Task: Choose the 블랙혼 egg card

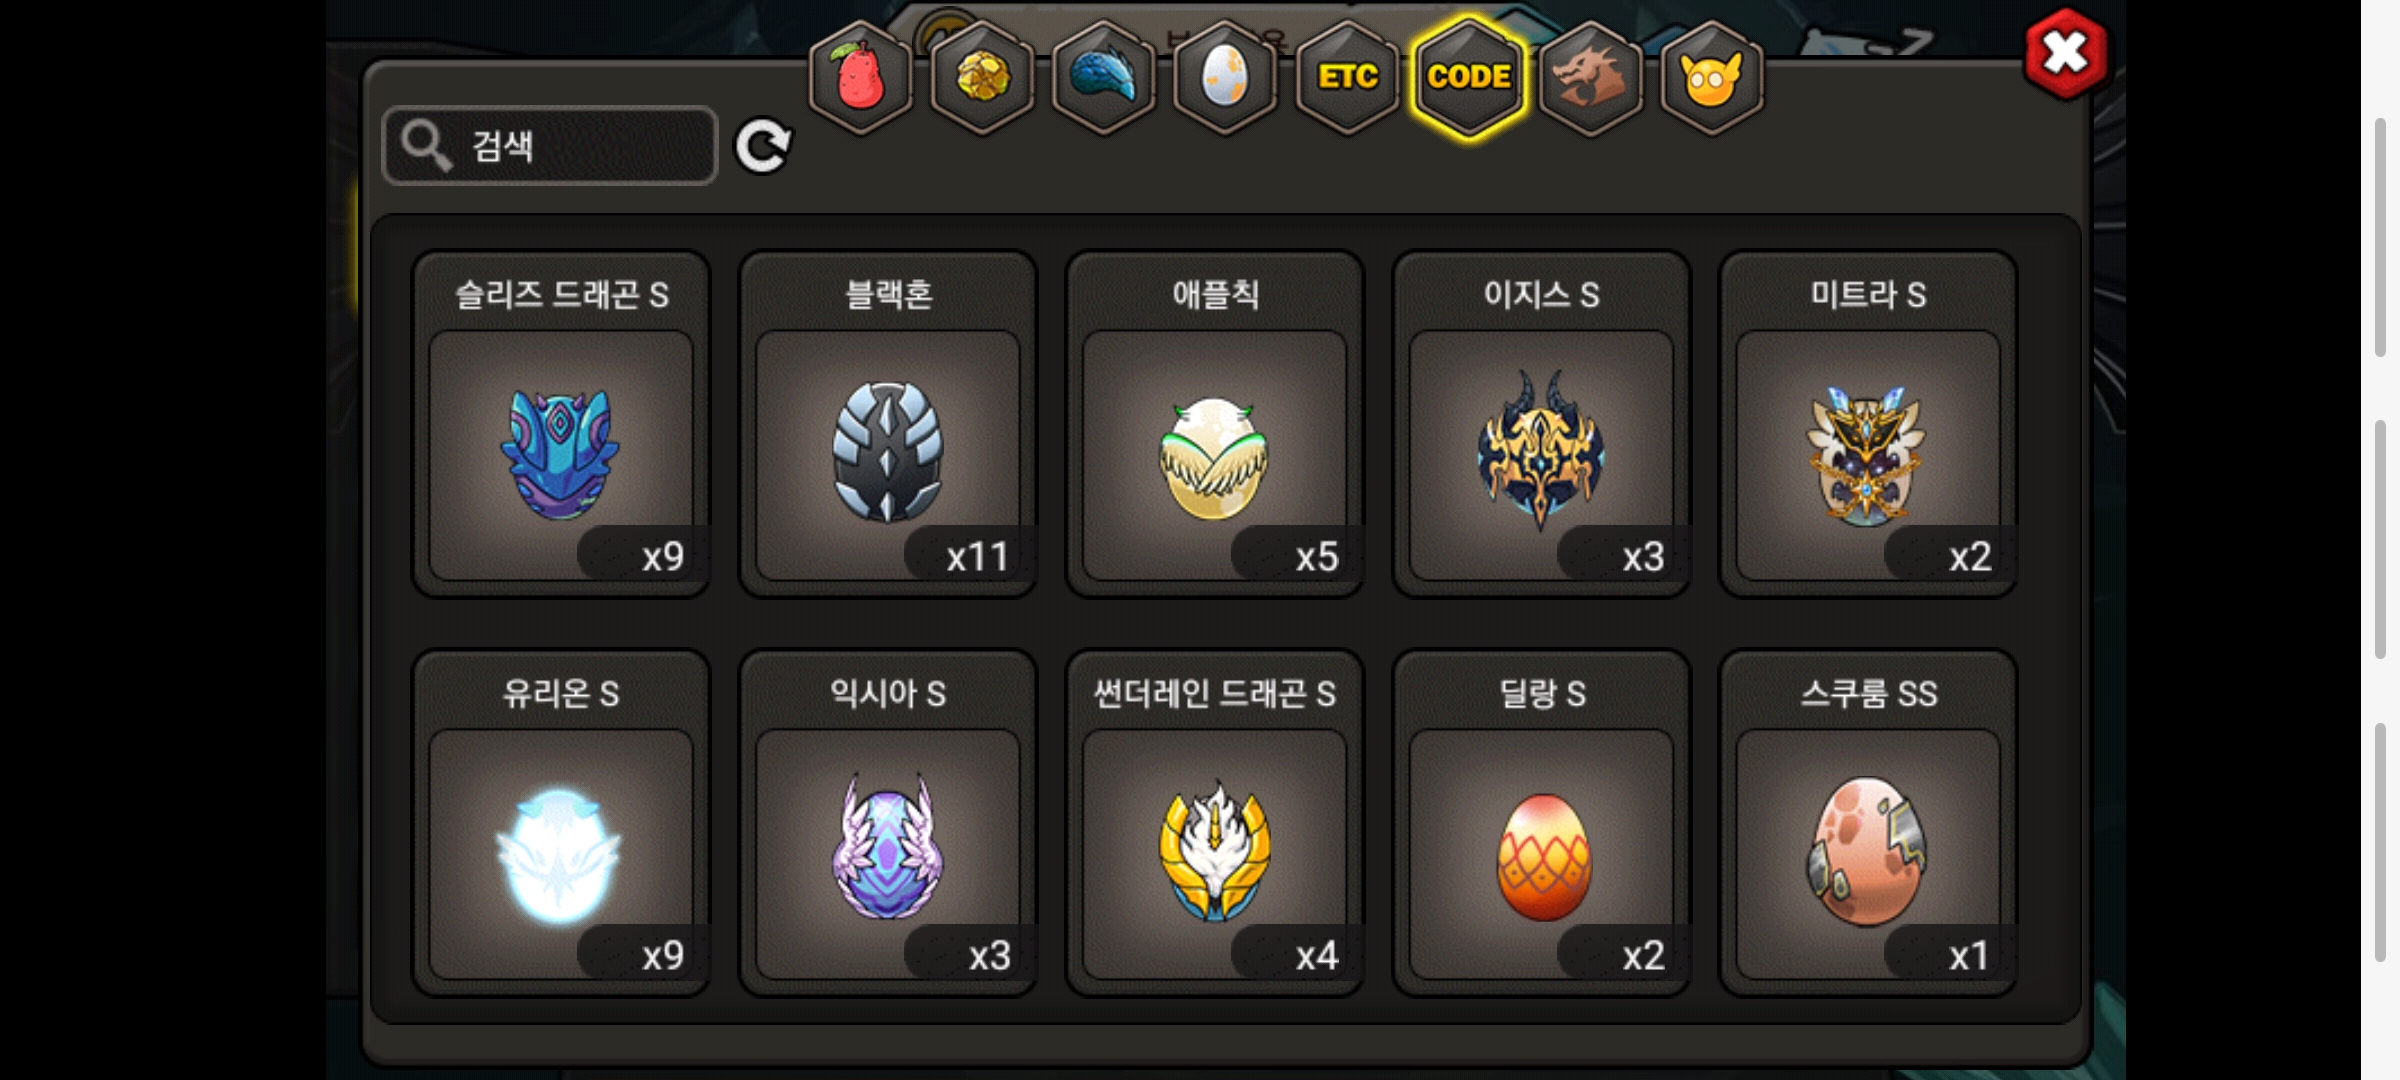Action: tap(888, 424)
